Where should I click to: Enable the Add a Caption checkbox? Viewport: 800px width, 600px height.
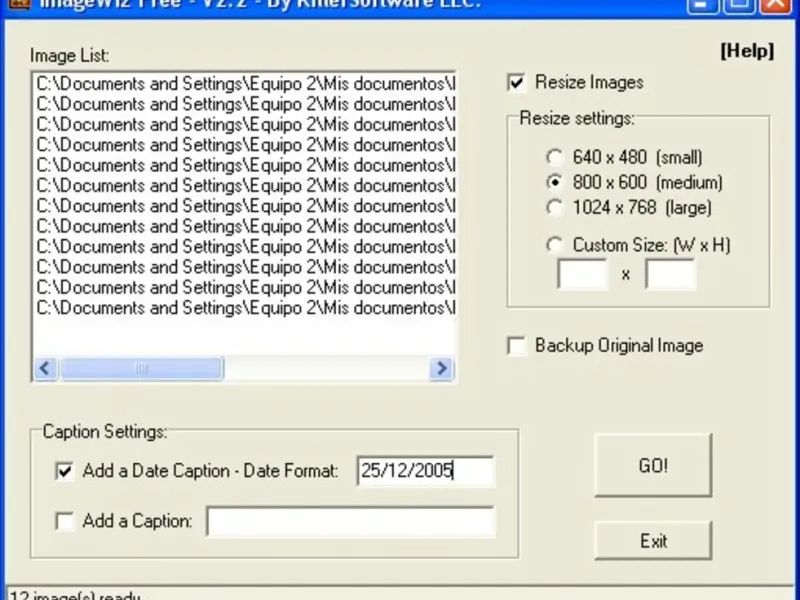64,521
